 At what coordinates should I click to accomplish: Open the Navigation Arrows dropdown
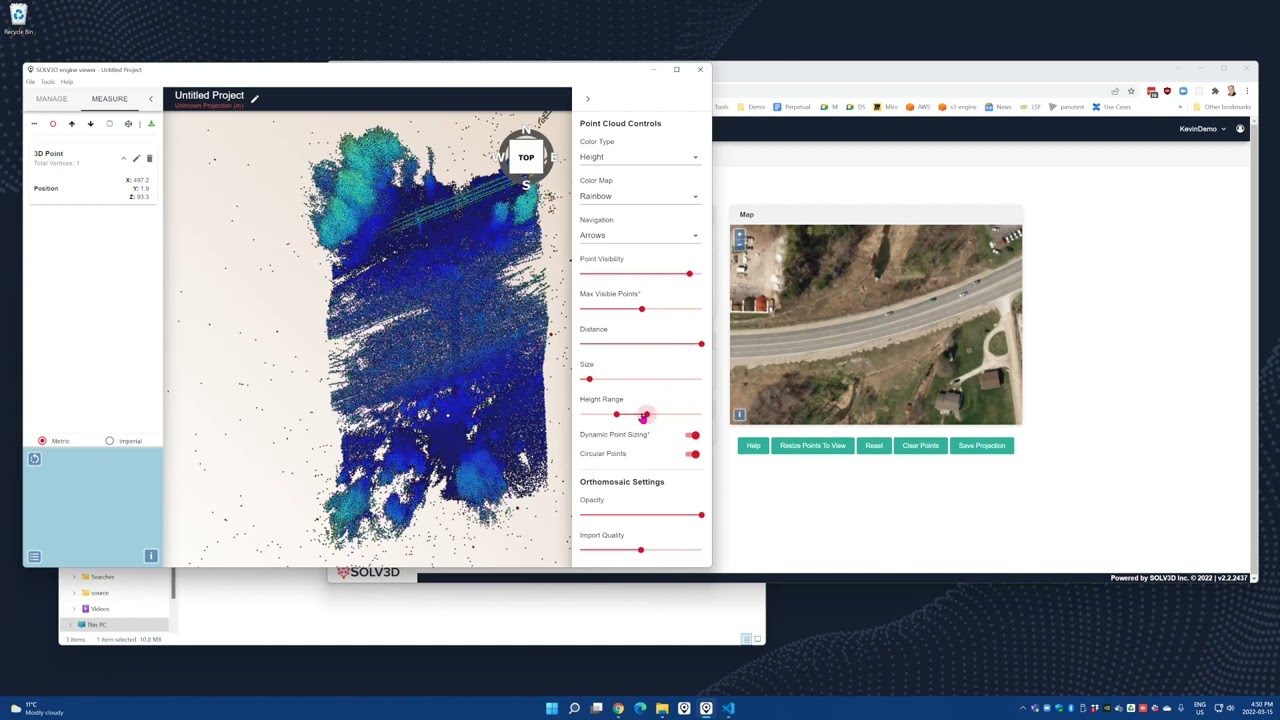point(639,235)
